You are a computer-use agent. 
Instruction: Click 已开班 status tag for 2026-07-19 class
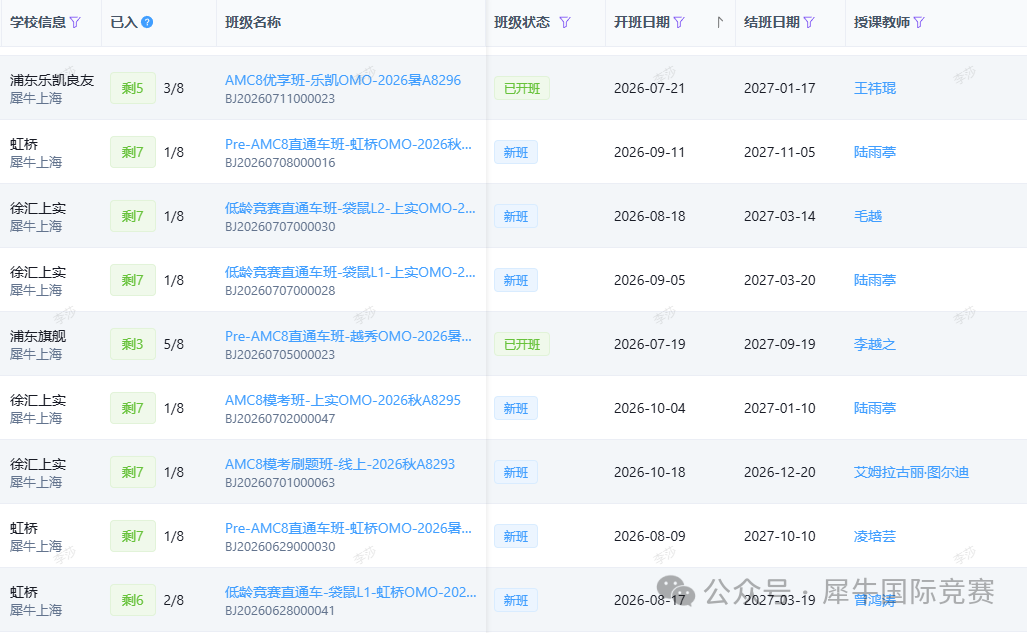(522, 344)
